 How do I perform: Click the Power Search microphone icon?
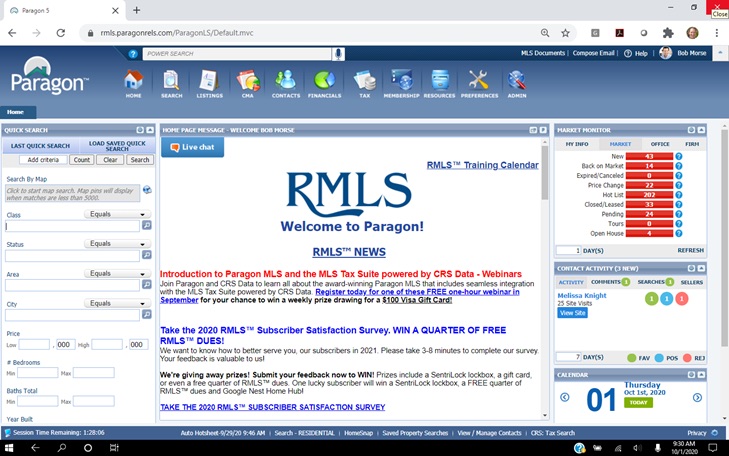coord(338,54)
